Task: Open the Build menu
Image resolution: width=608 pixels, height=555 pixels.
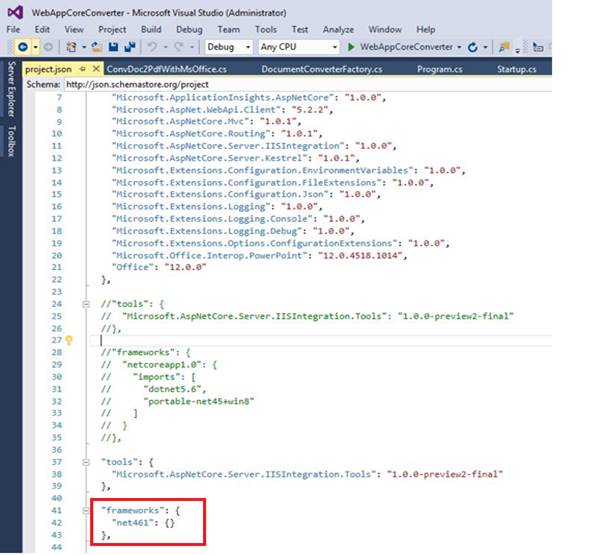Action: click(x=151, y=29)
